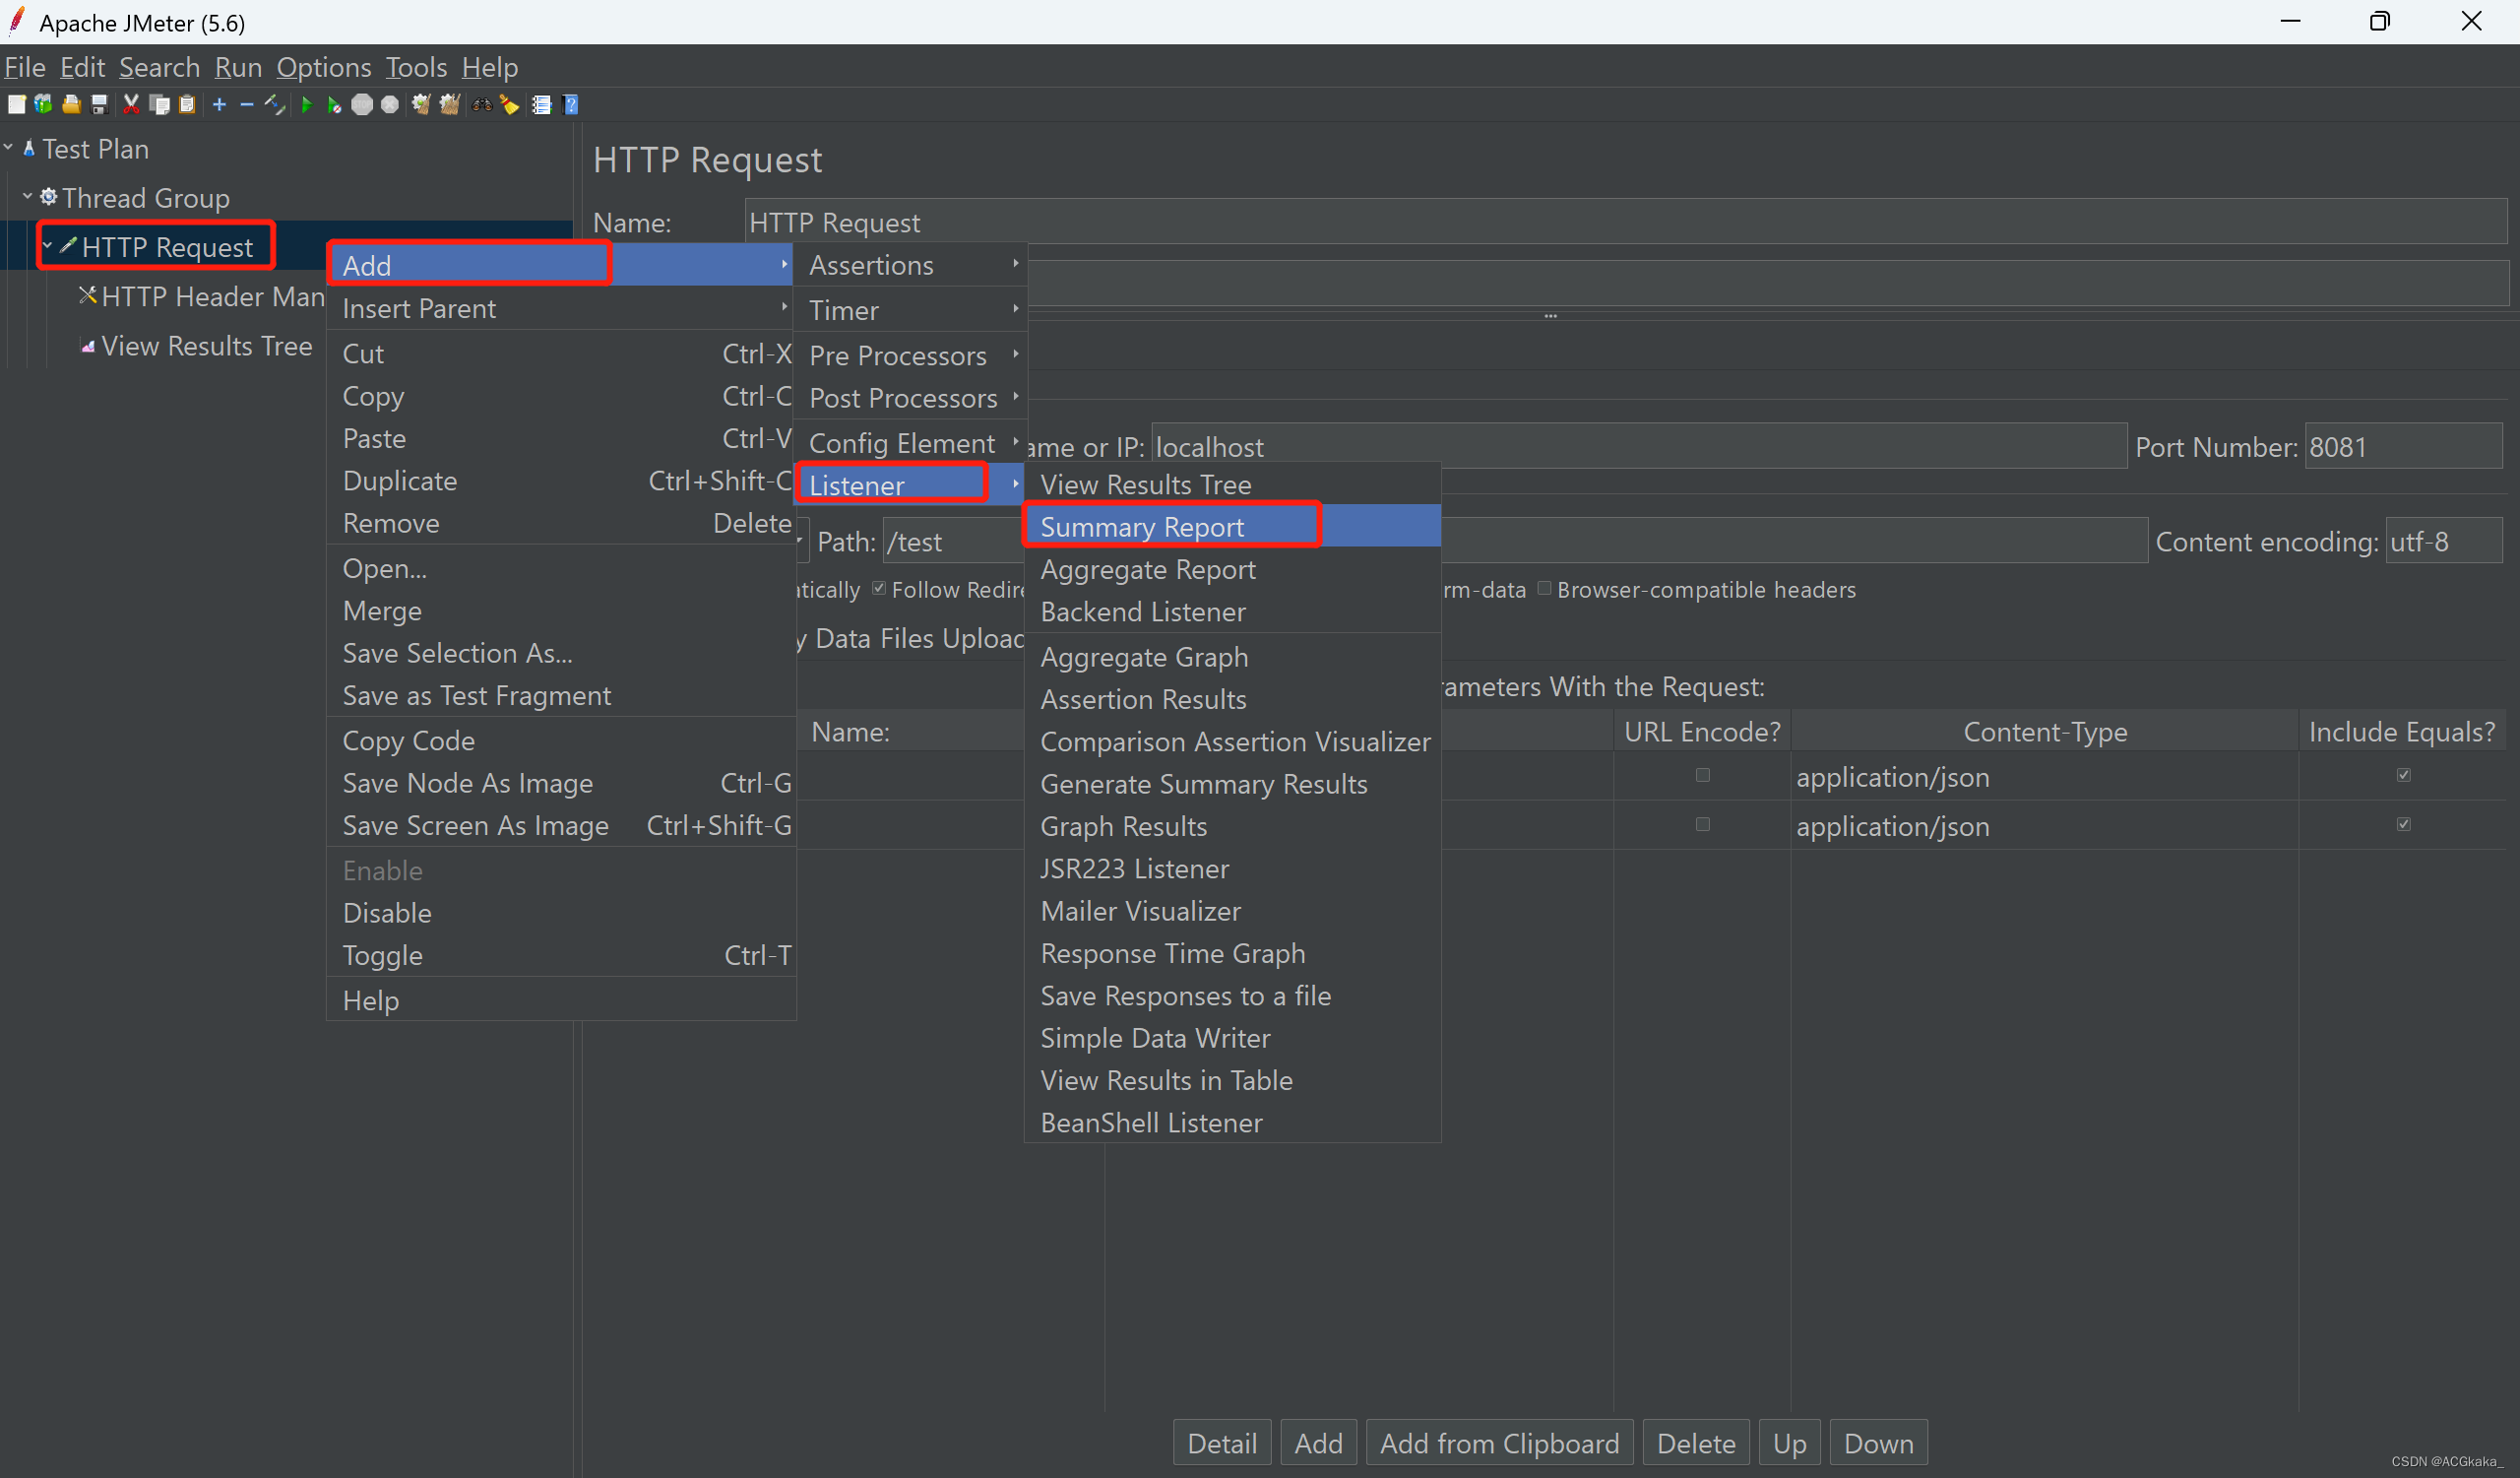The width and height of the screenshot is (2520, 1478).
Task: Click the Open file folder icon
Action: click(71, 105)
